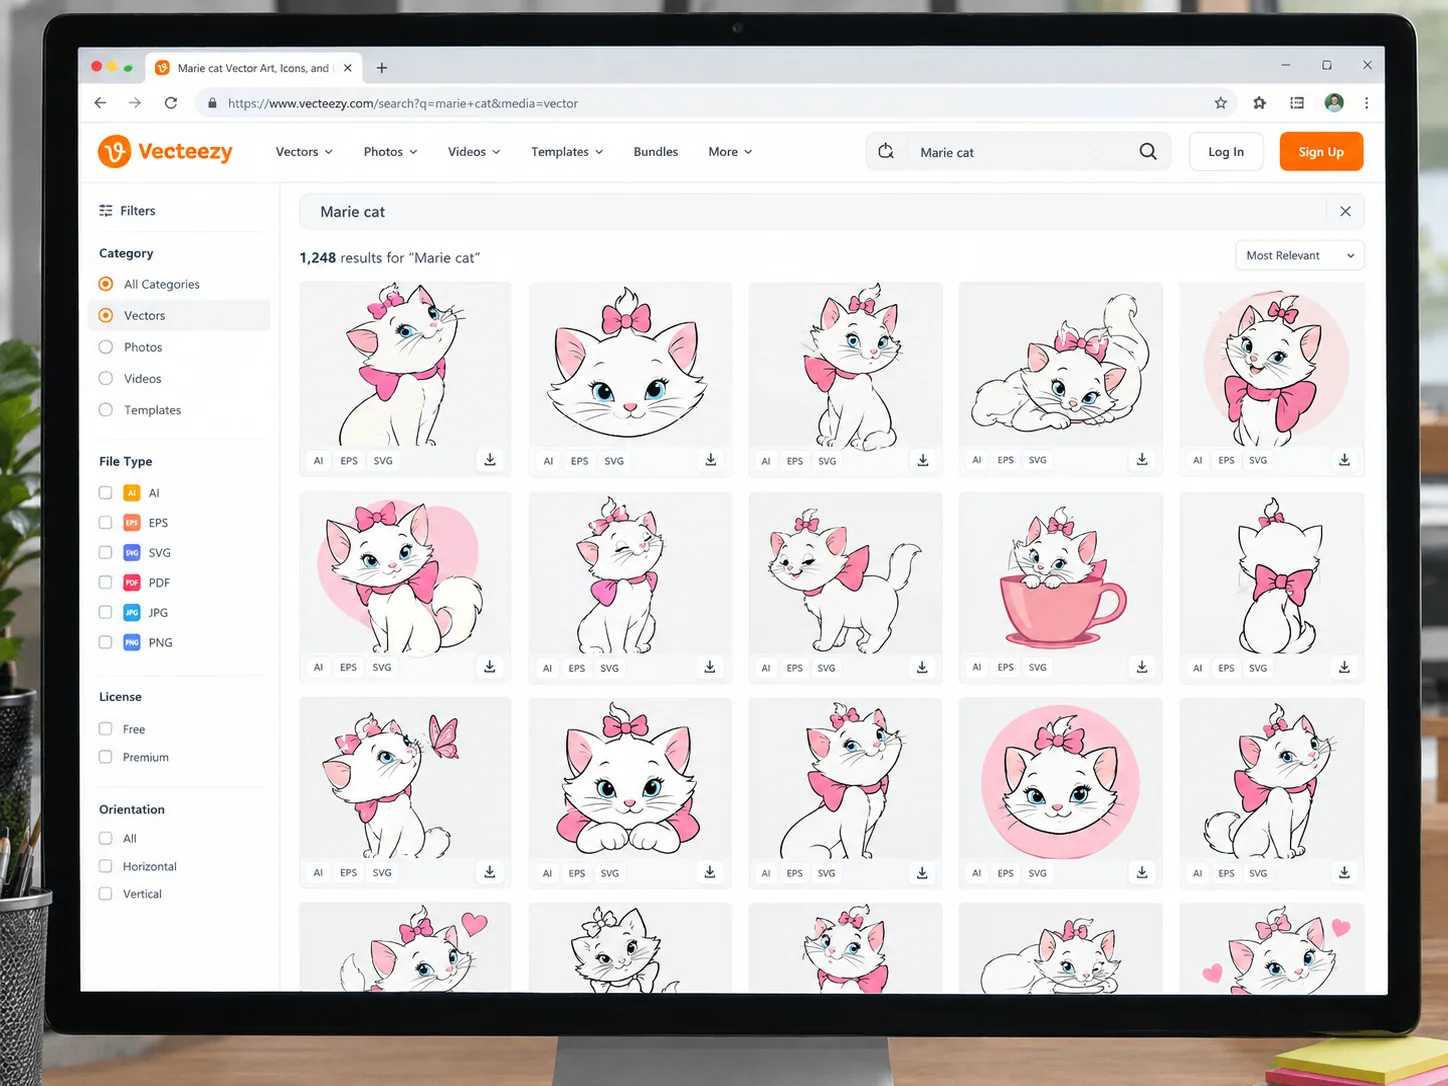Select All Categories radio button
The height and width of the screenshot is (1086, 1448).
106,284
